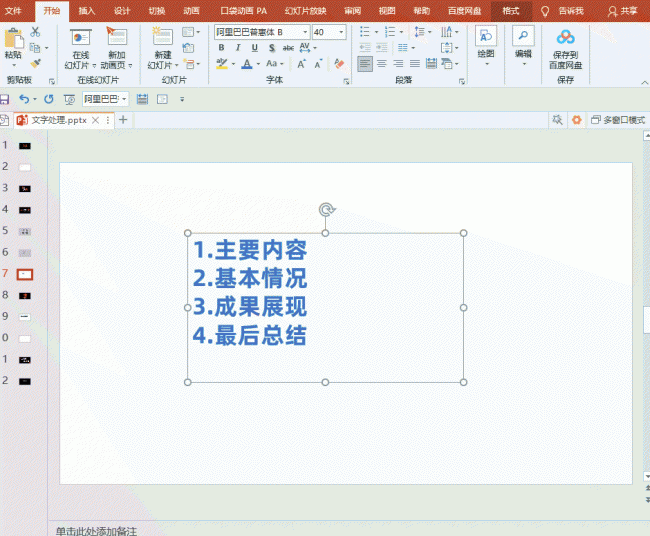
Task: Click decrease font size icon
Action: [x=318, y=64]
